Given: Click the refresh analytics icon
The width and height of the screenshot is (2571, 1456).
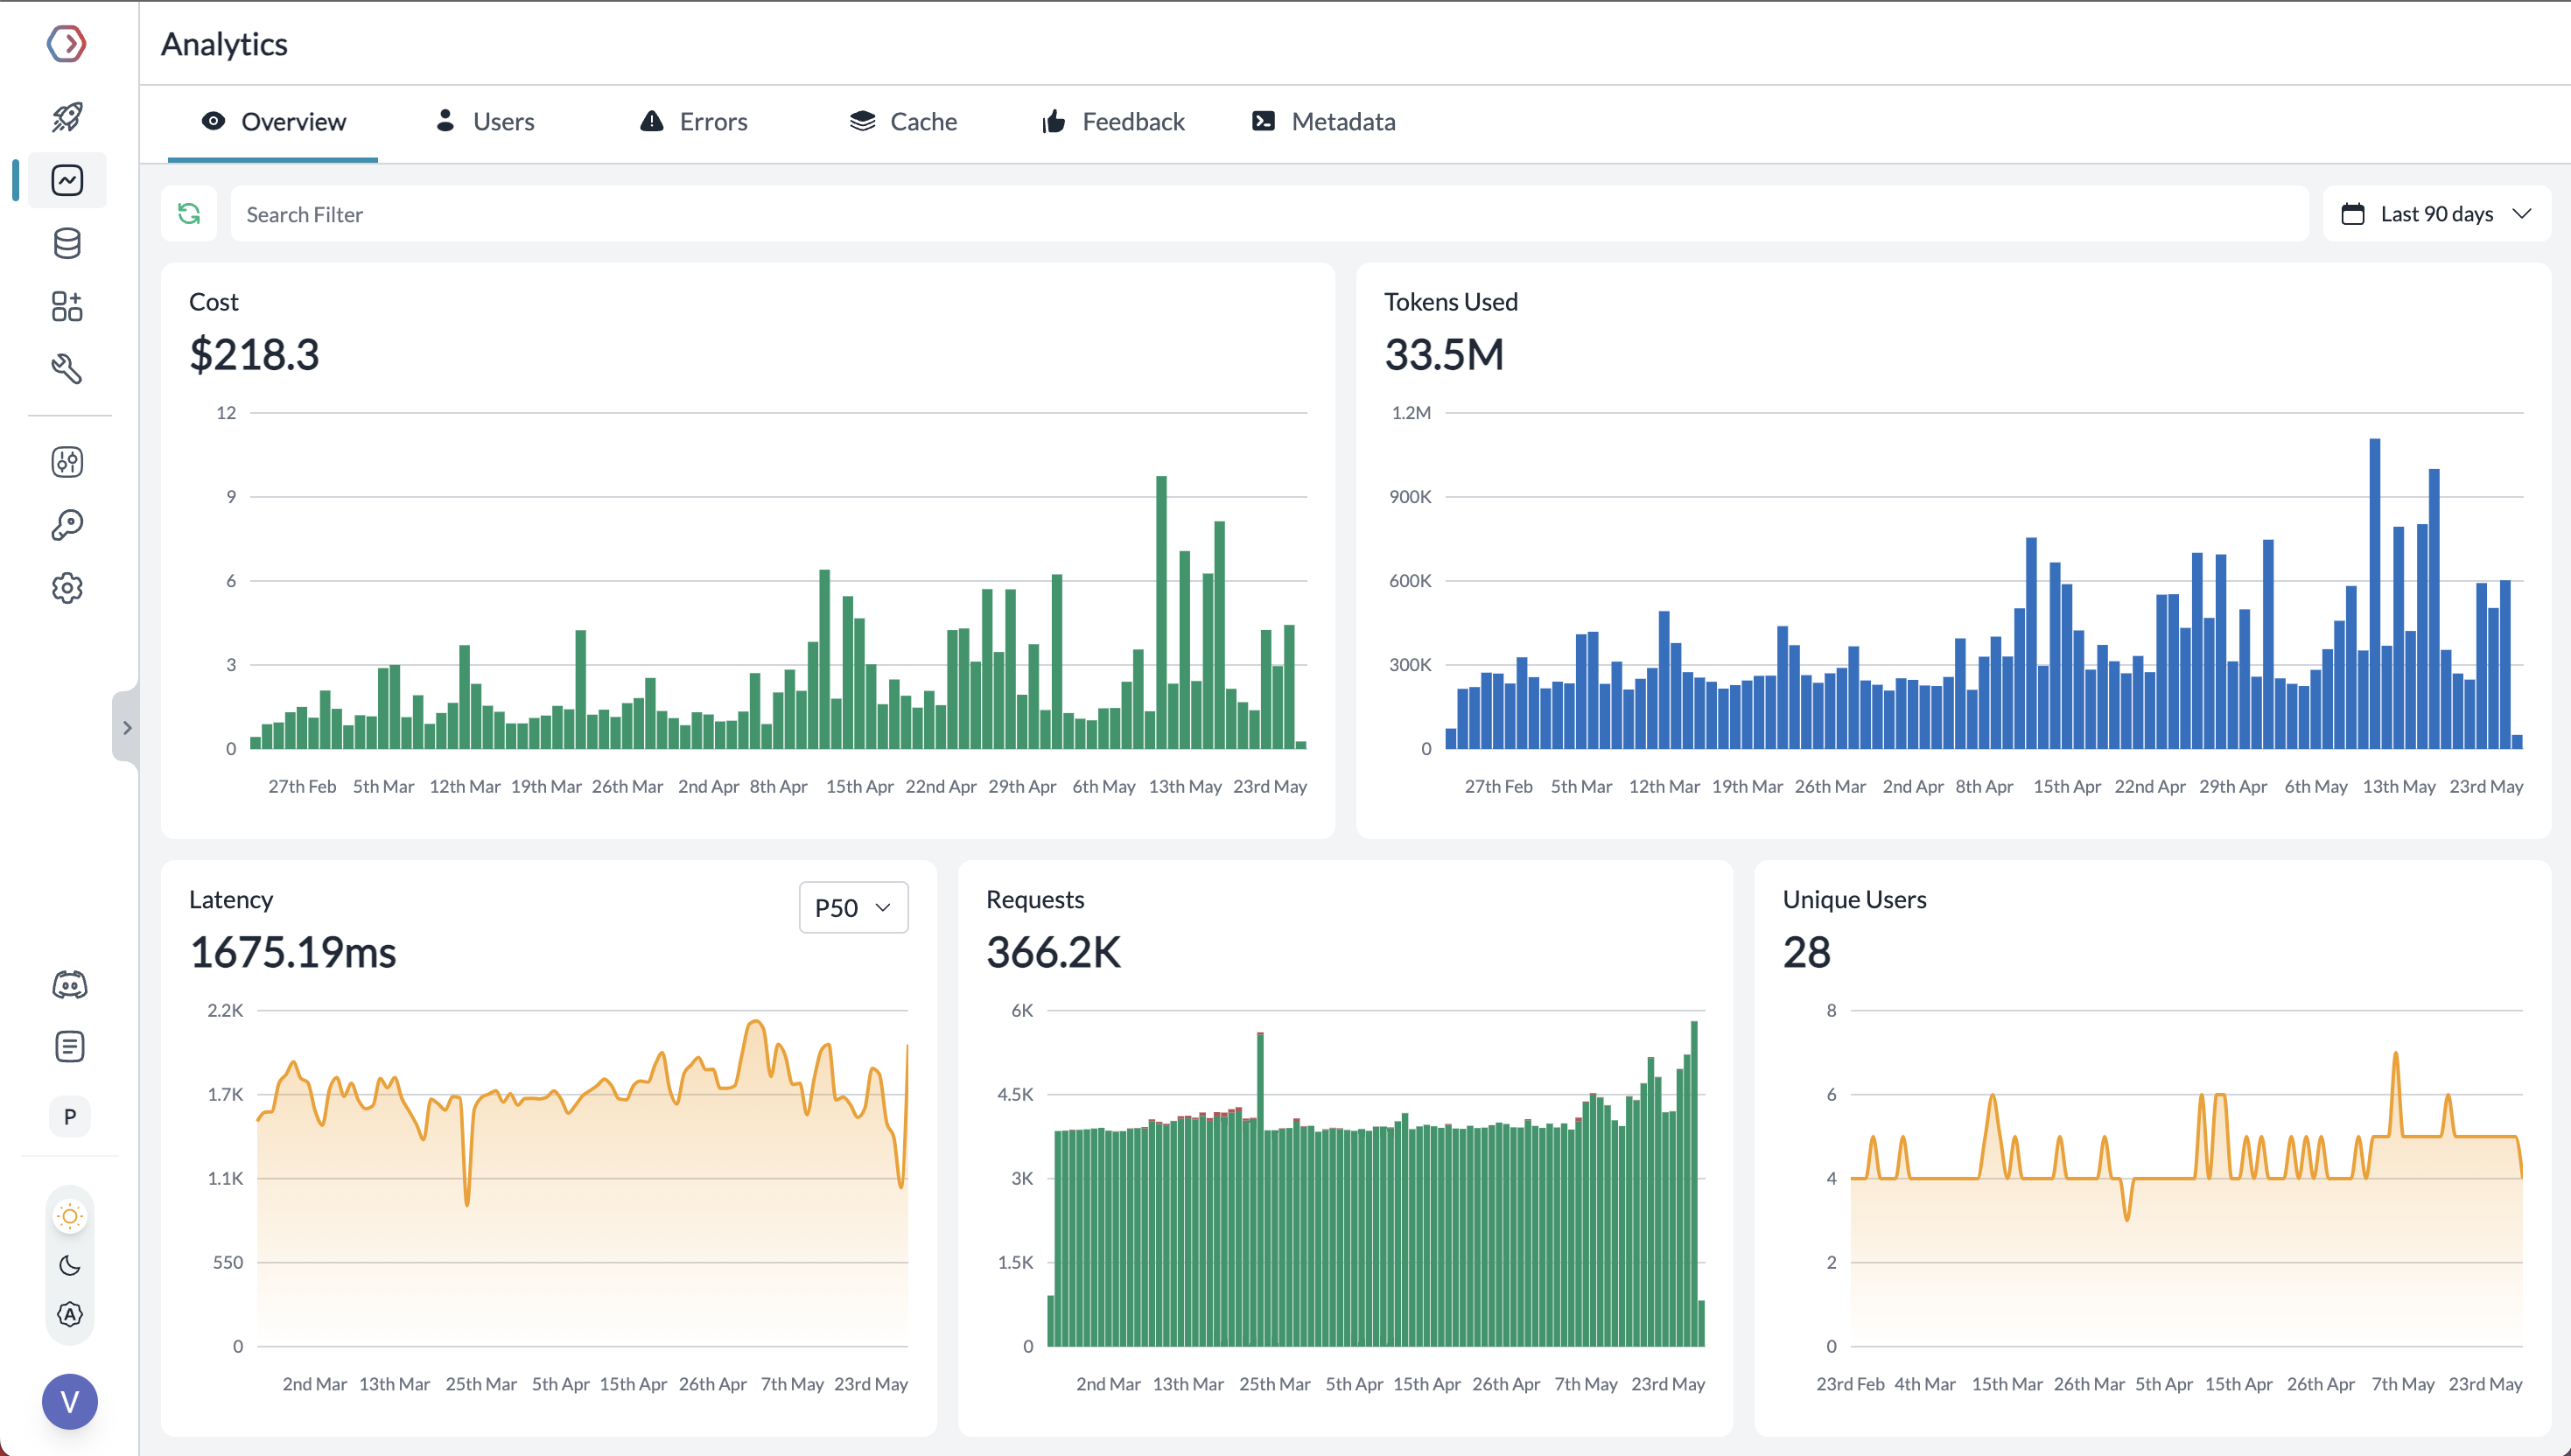Looking at the screenshot, I should point(189,214).
